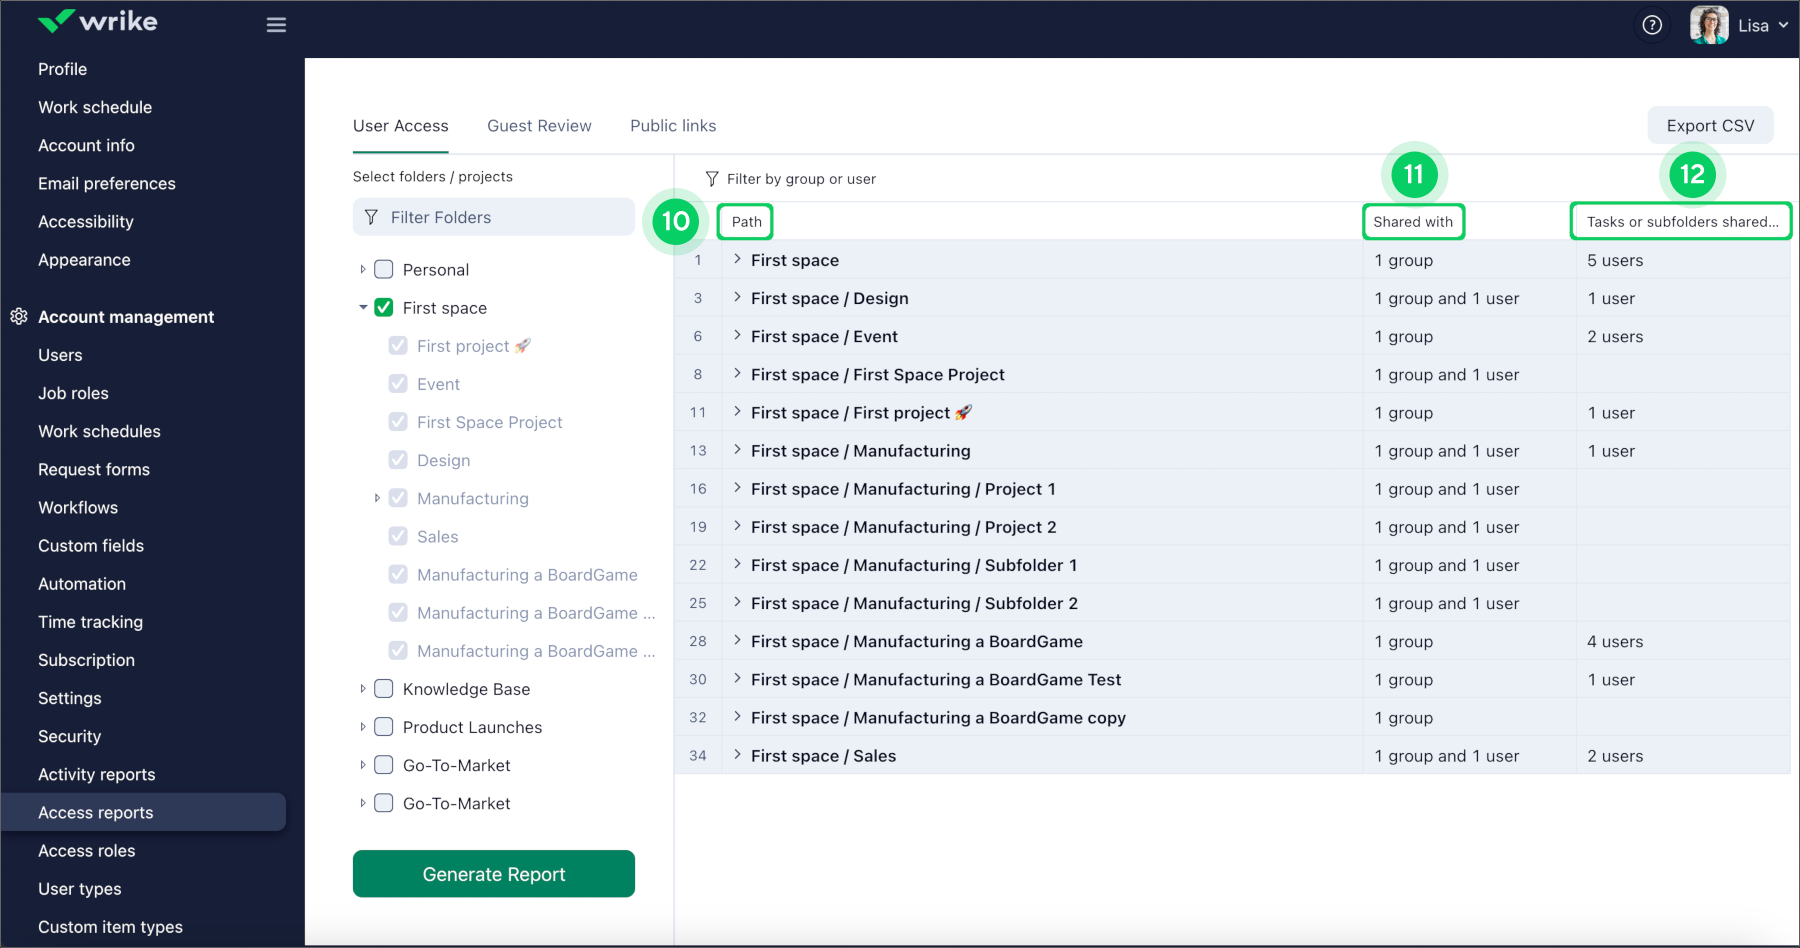The width and height of the screenshot is (1800, 948).
Task: Open the Public links tab
Action: (673, 126)
